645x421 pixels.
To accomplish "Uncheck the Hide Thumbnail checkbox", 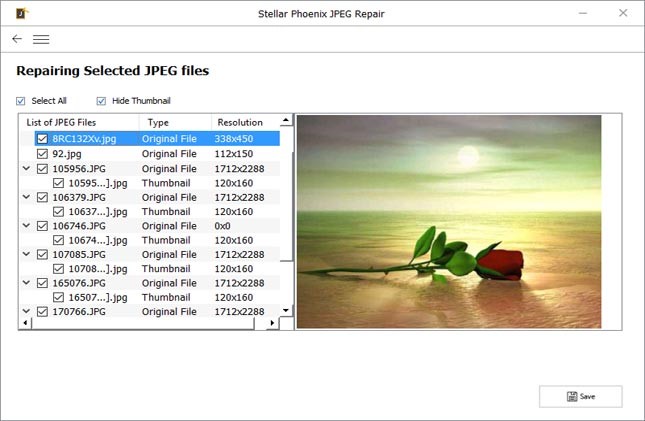I will pos(101,101).
